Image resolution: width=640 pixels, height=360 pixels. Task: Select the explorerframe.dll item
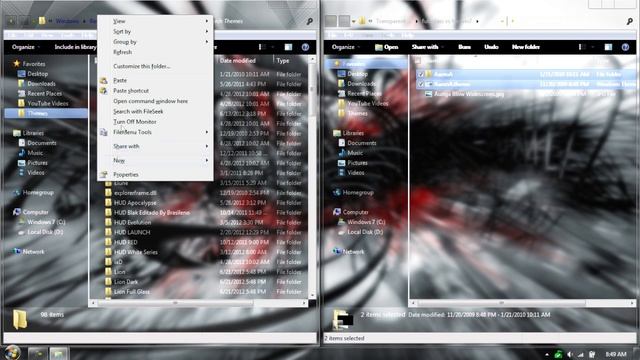point(135,193)
